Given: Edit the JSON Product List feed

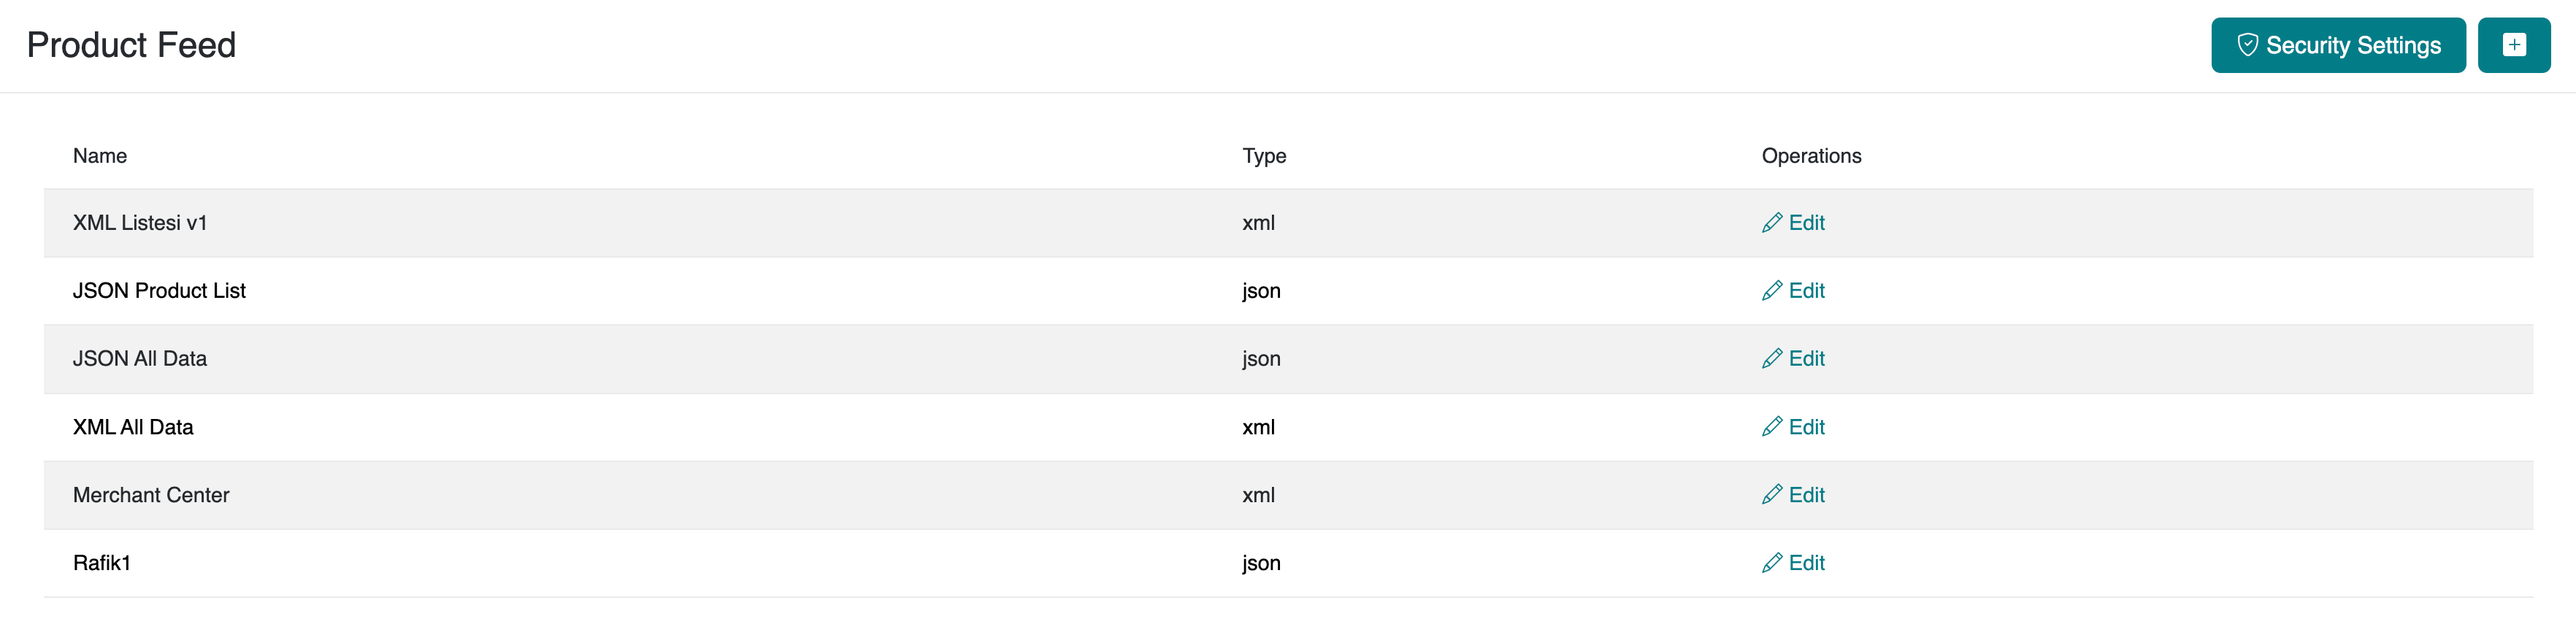Looking at the screenshot, I should [x=1806, y=291].
